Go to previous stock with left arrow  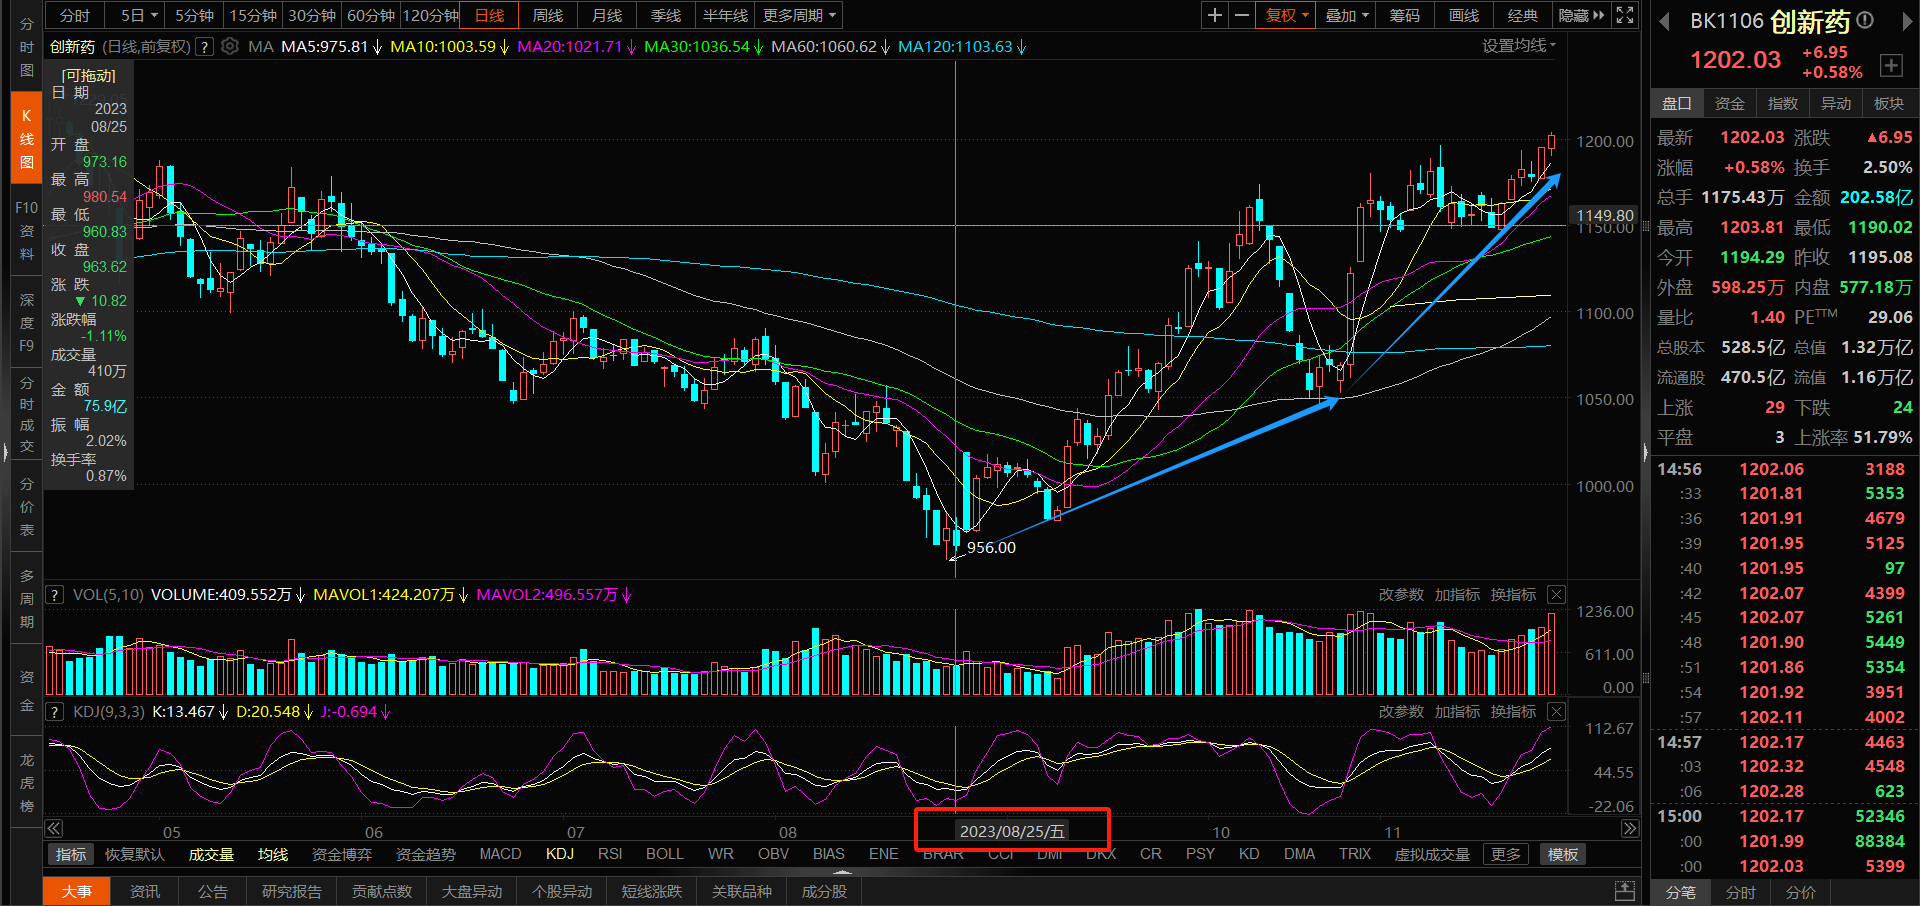(x=1664, y=21)
